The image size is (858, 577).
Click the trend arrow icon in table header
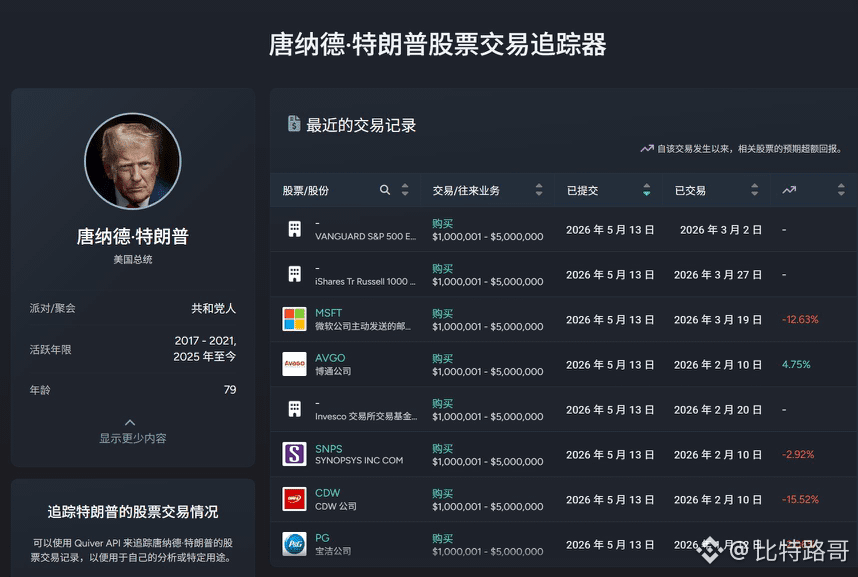[x=789, y=190]
